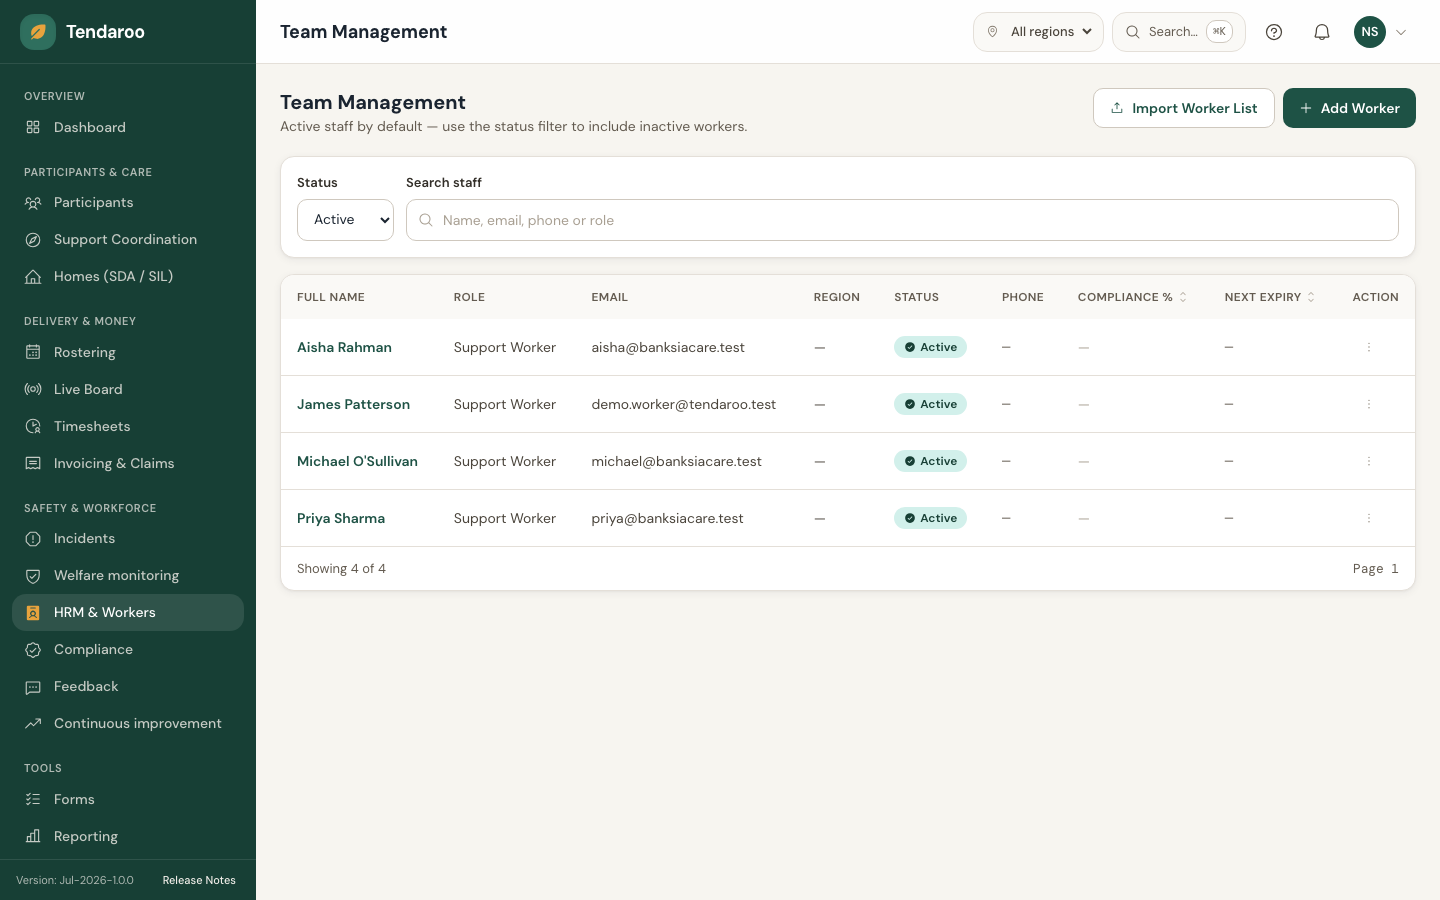The width and height of the screenshot is (1440, 900).
Task: Open Priya Sharma's profile link
Action: (x=341, y=518)
